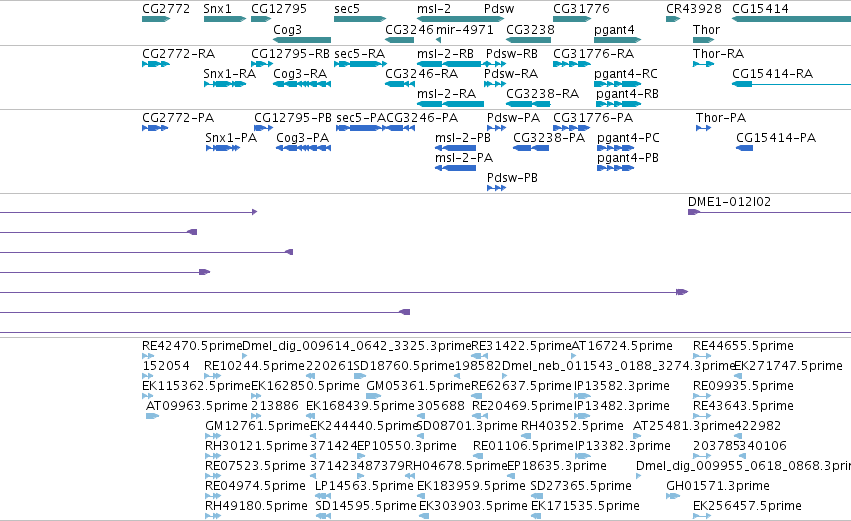Click the Cog3 gene glyph
Viewport: 851px width, 521px height.
coord(302,40)
